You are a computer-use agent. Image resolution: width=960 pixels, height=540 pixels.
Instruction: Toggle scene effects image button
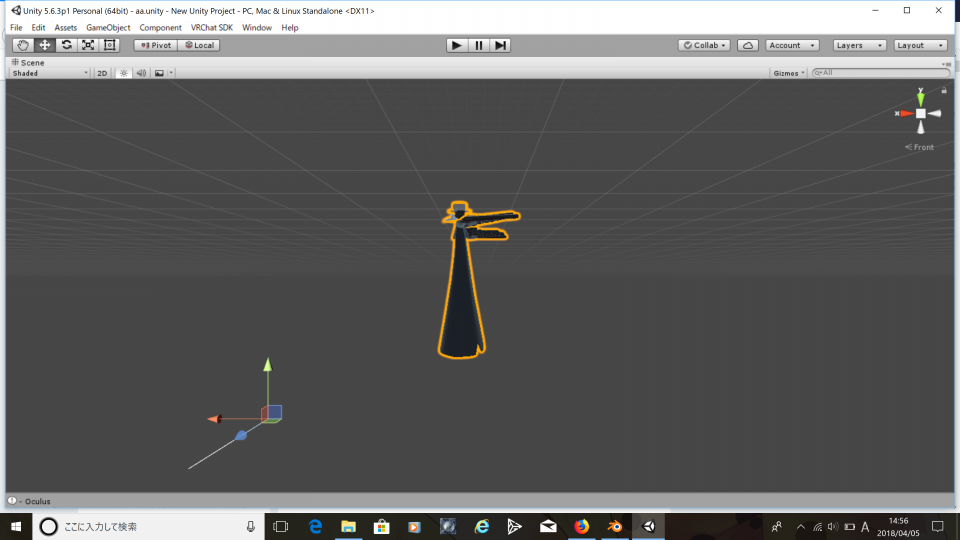pyautogui.click(x=159, y=73)
